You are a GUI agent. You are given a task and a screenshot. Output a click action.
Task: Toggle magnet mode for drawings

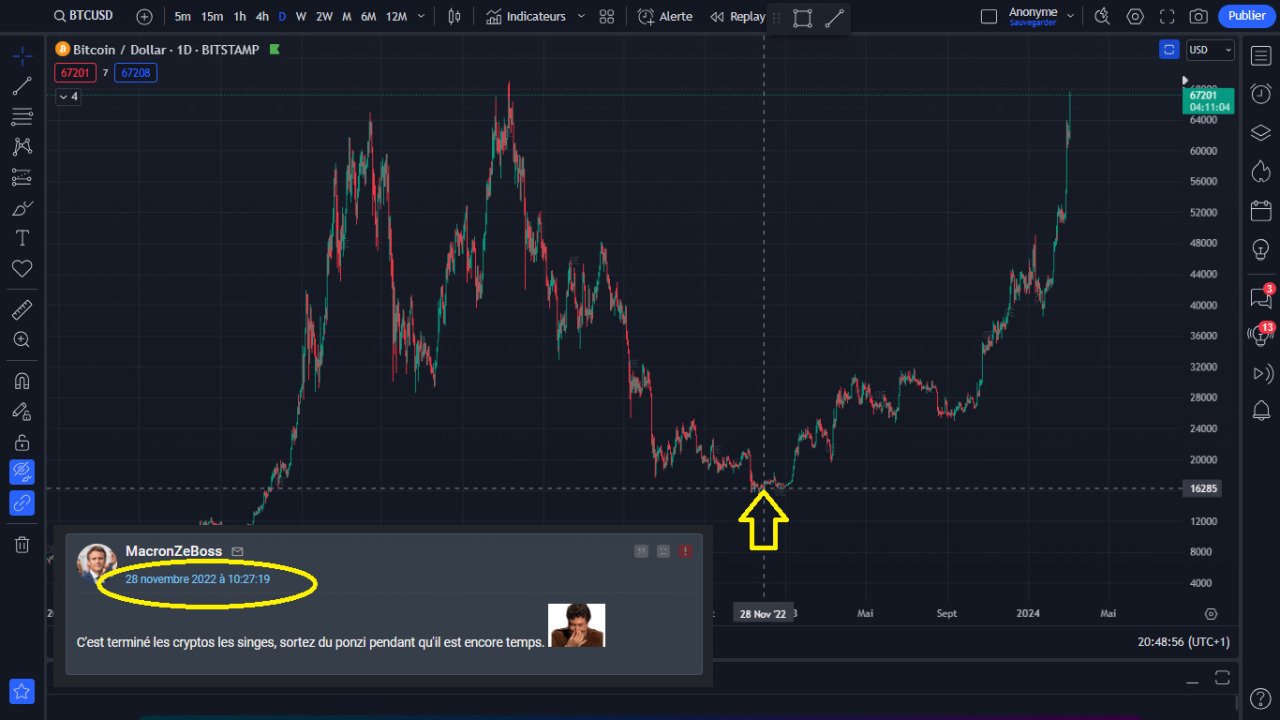tap(22, 381)
